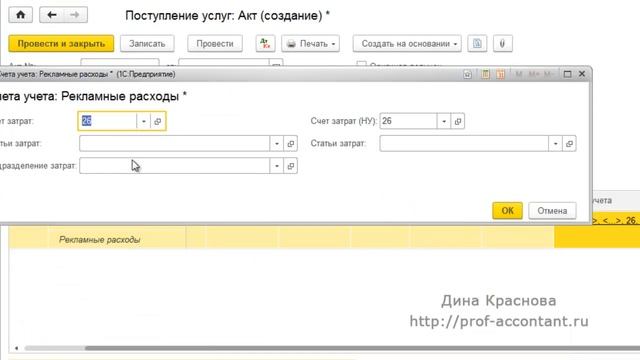Screen dimensions: 640x360
Task: Click the scroll-left arrow of table scrollbar
Action: pyautogui.click(x=16, y=348)
